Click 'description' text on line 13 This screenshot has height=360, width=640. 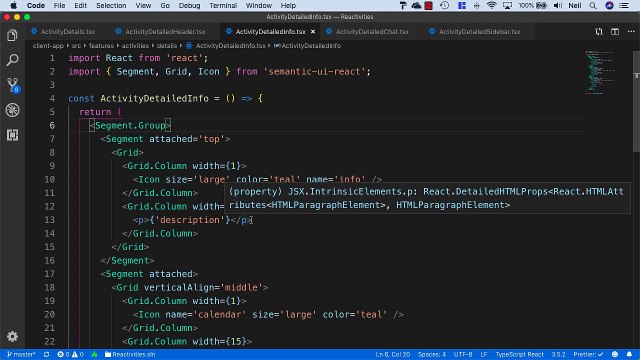pyautogui.click(x=190, y=220)
